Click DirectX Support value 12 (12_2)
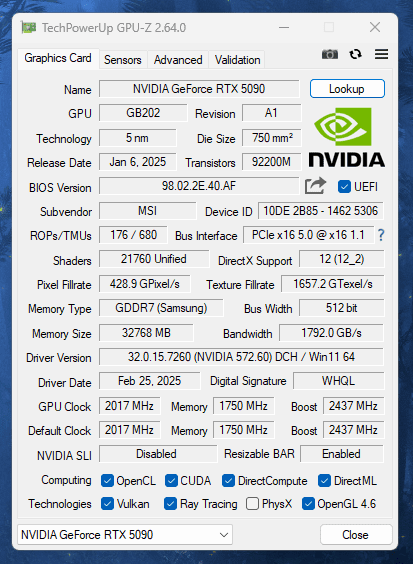Screen dimensions: 413x564 342,259
